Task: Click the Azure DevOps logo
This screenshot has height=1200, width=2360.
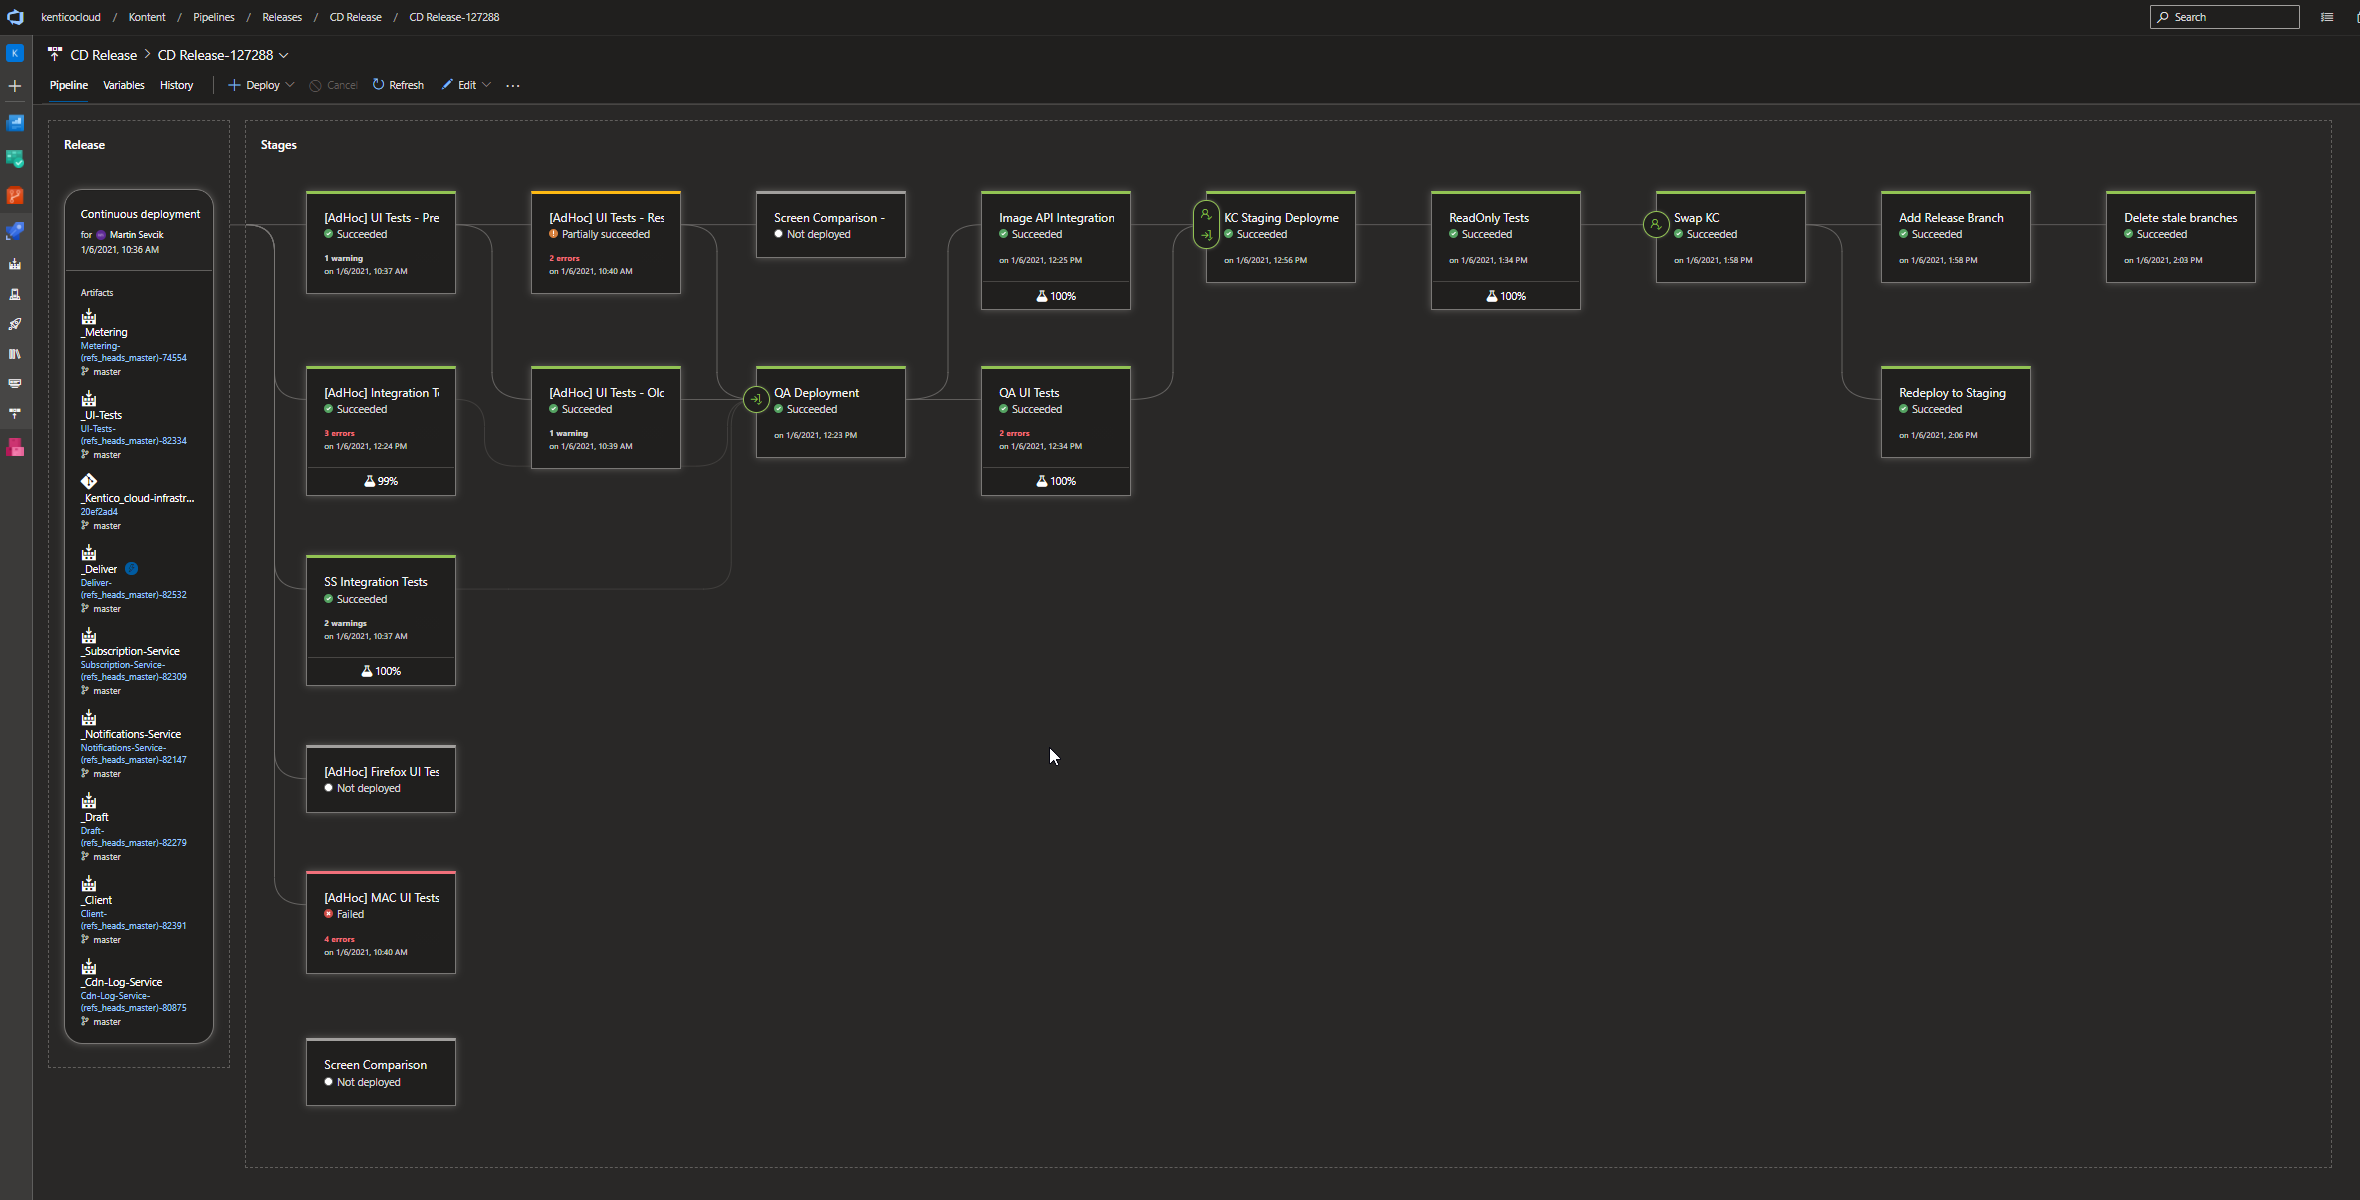Action: [x=15, y=17]
